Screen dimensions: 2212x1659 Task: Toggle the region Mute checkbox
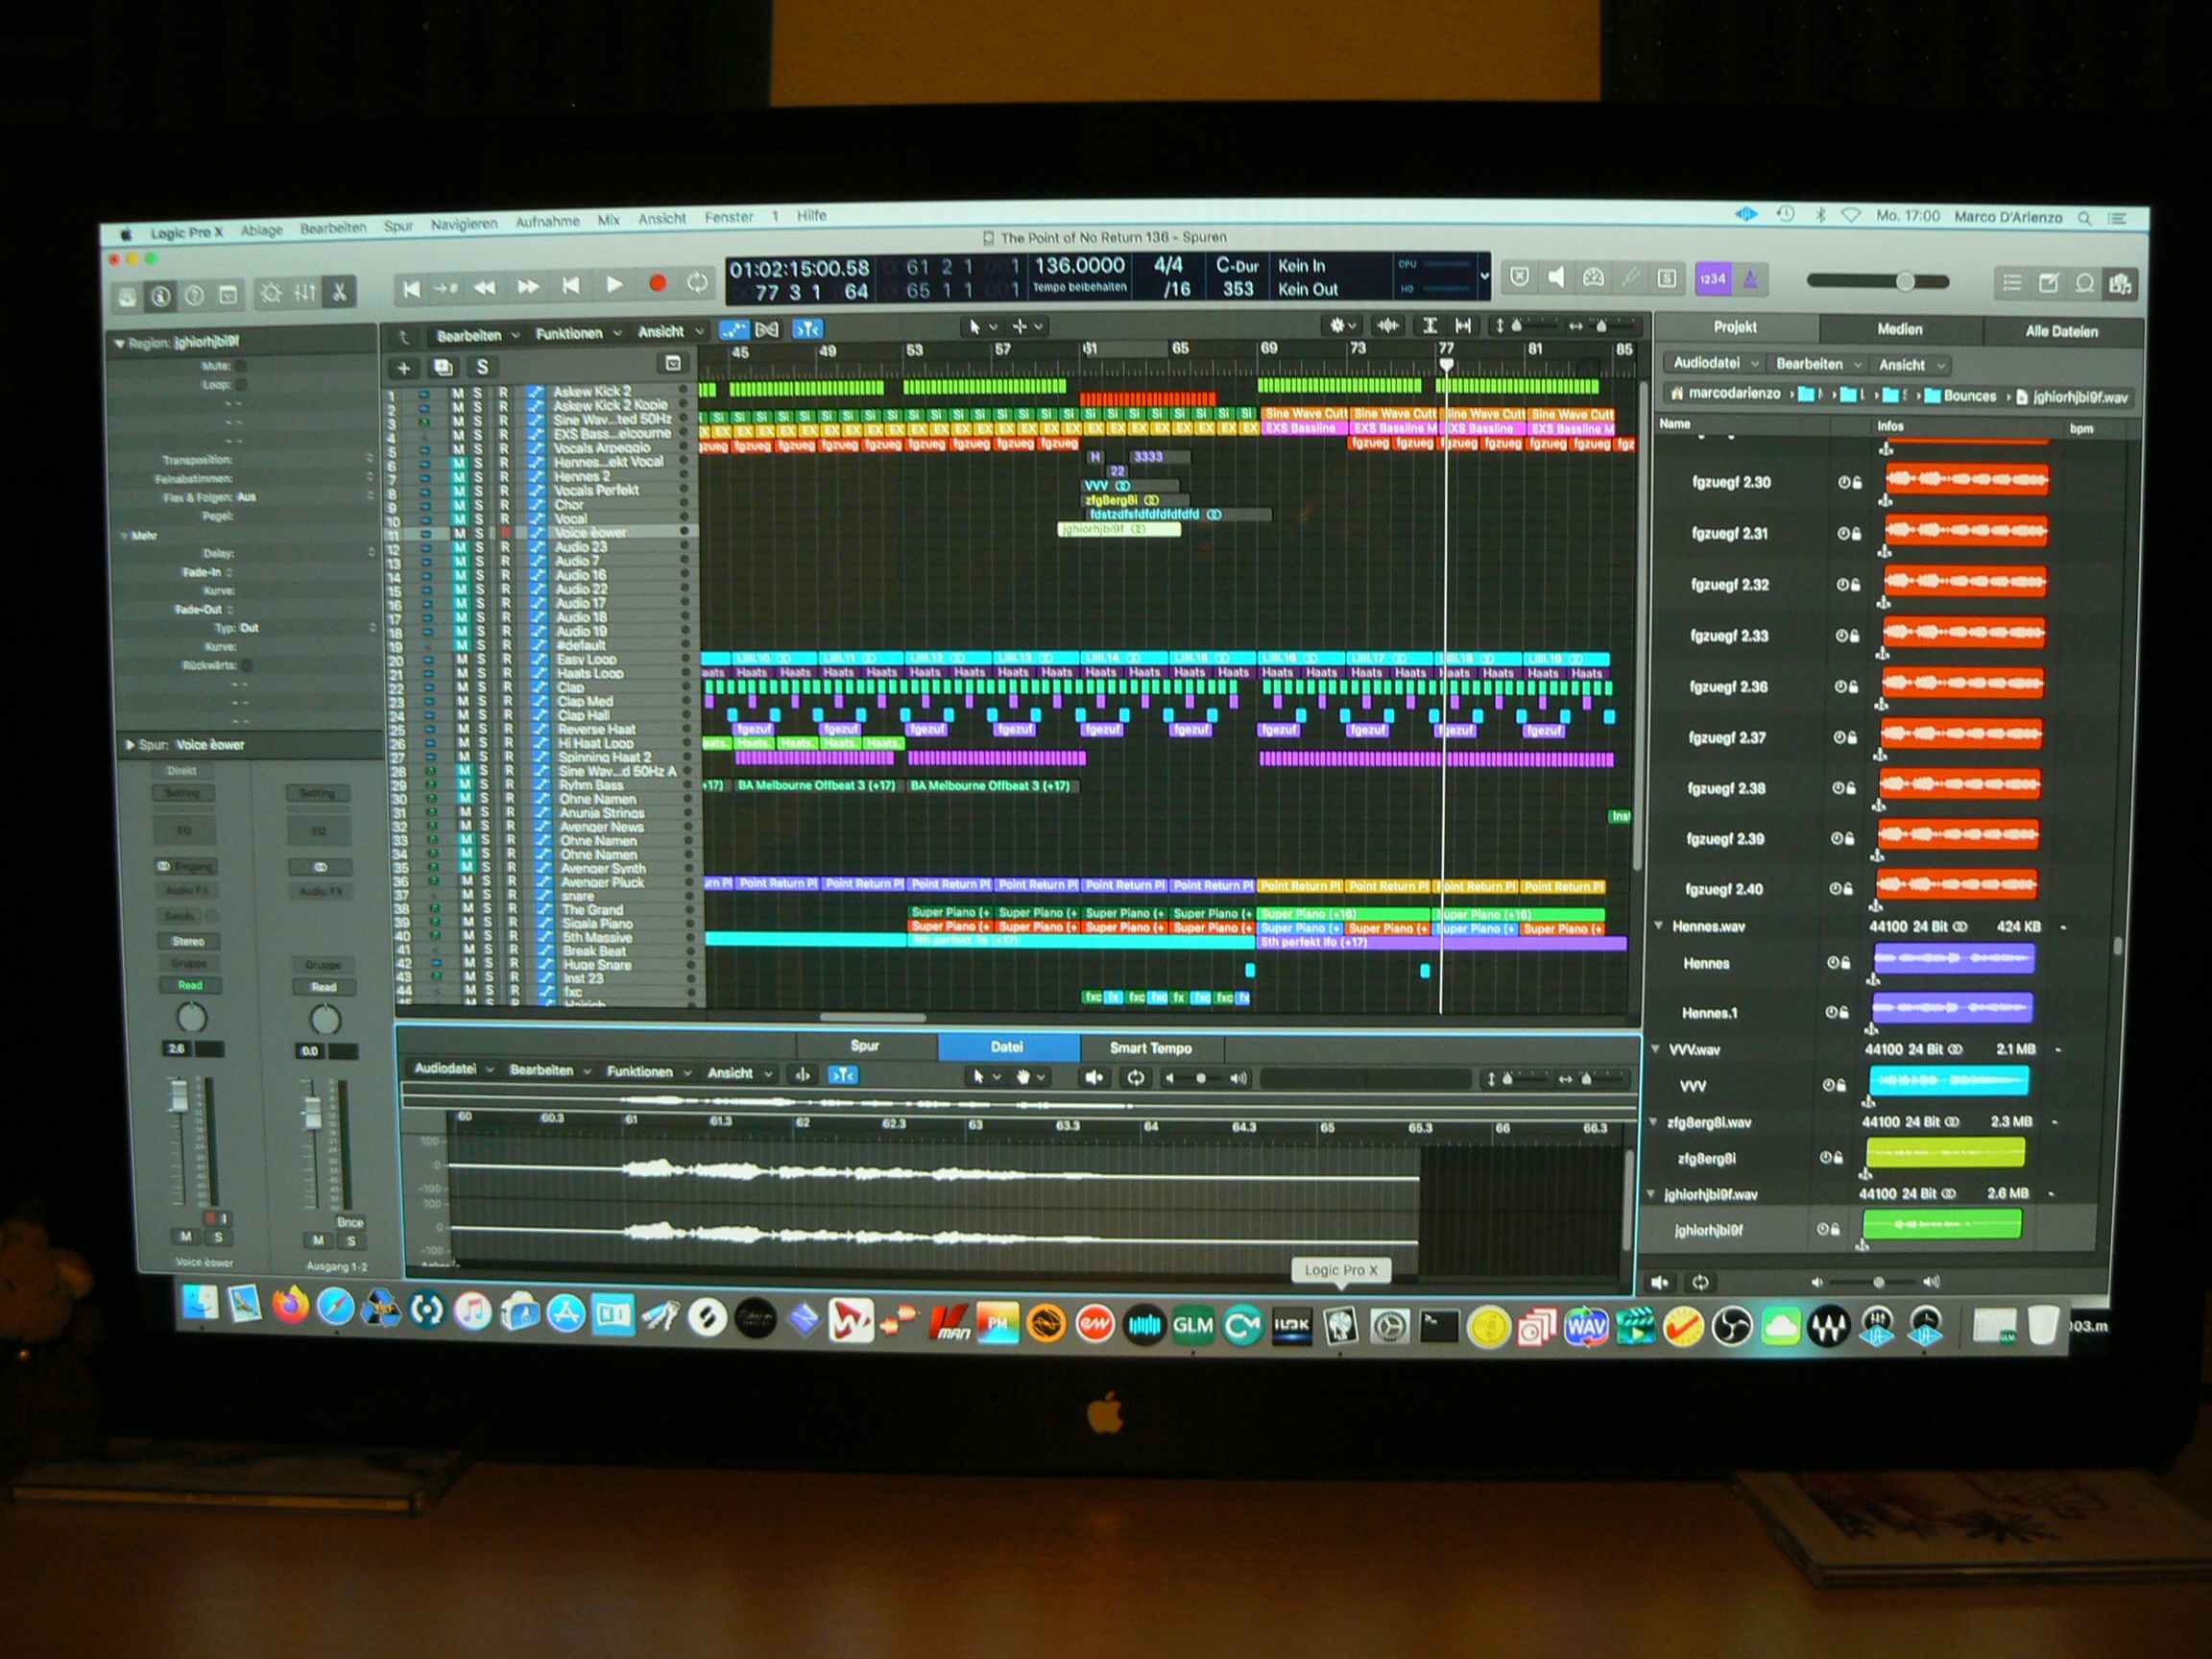point(241,366)
